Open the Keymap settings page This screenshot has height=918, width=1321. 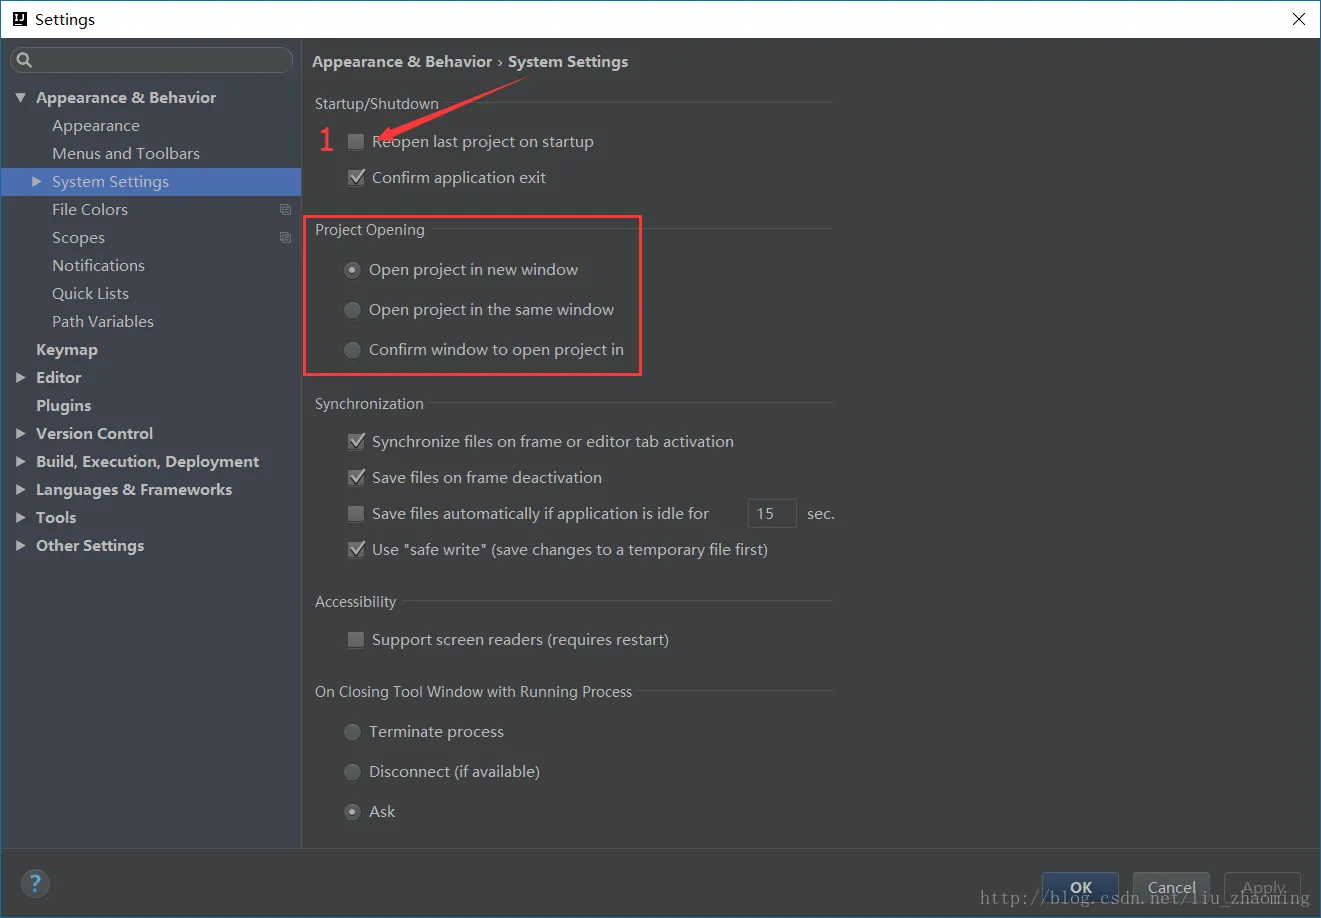(x=67, y=350)
